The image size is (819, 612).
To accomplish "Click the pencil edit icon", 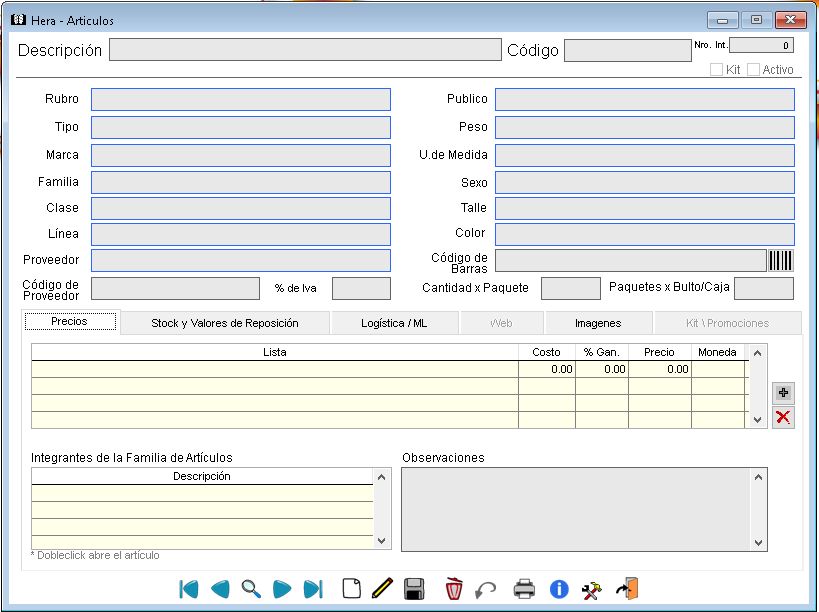I will click(381, 589).
